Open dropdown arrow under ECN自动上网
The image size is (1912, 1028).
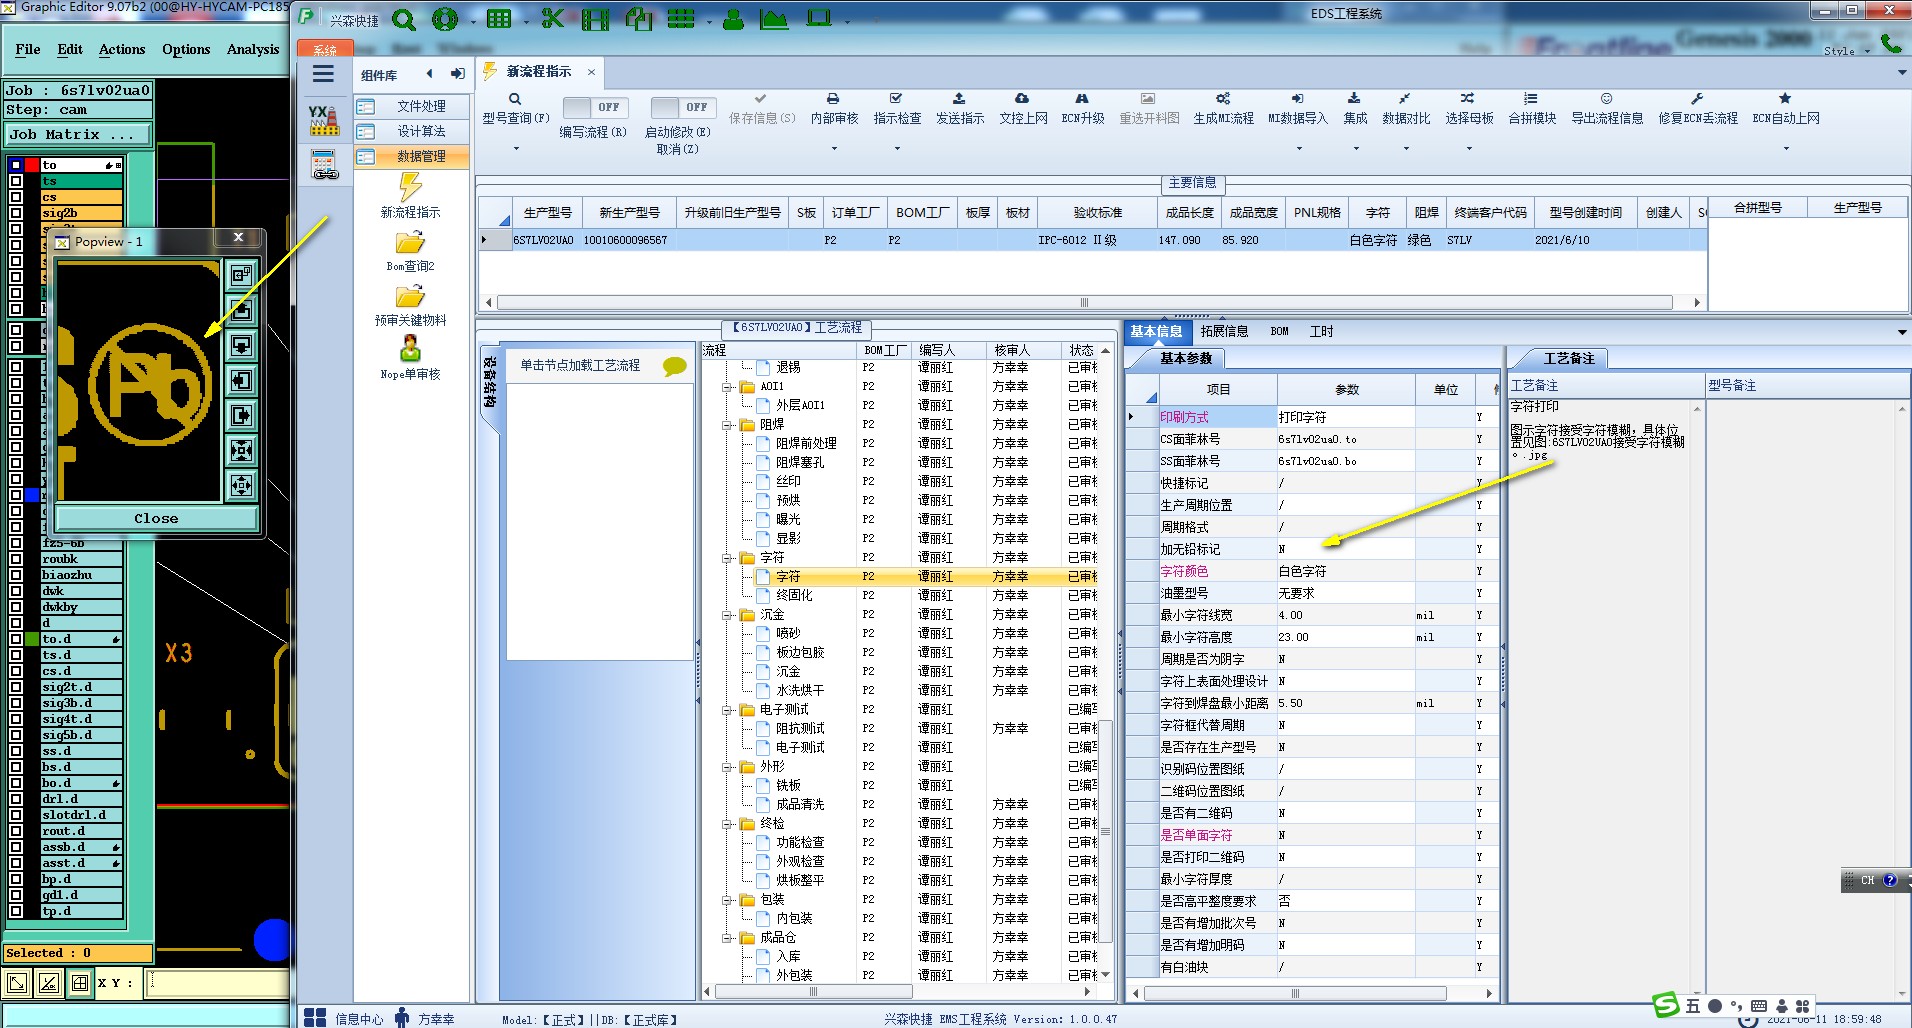tap(1786, 149)
